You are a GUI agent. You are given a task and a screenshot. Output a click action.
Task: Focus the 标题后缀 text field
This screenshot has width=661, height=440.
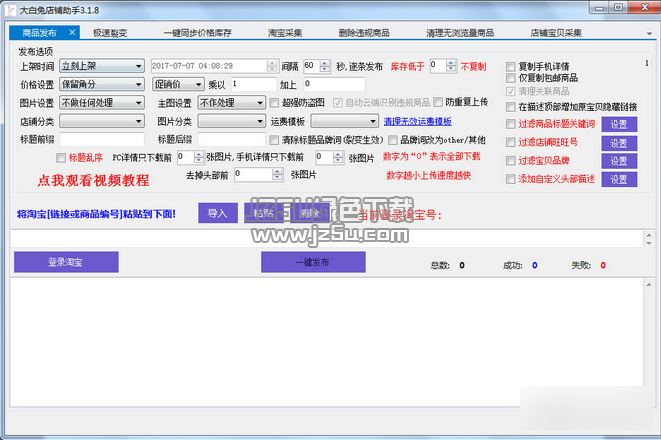click(x=231, y=140)
